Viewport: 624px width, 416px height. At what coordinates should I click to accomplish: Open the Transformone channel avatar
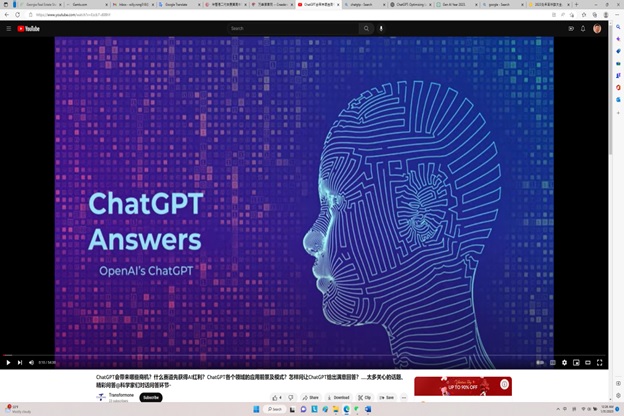101,397
